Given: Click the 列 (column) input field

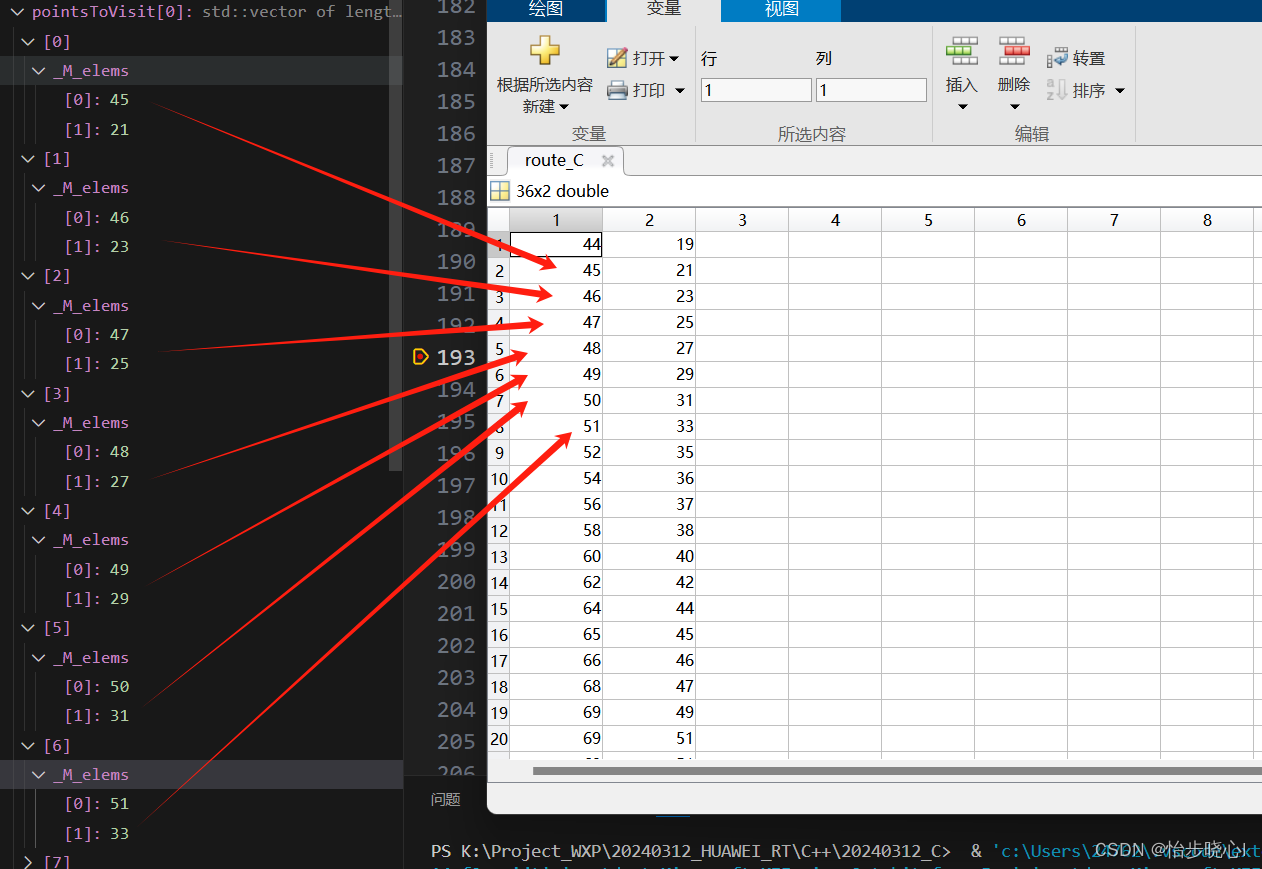Looking at the screenshot, I should coord(872,90).
